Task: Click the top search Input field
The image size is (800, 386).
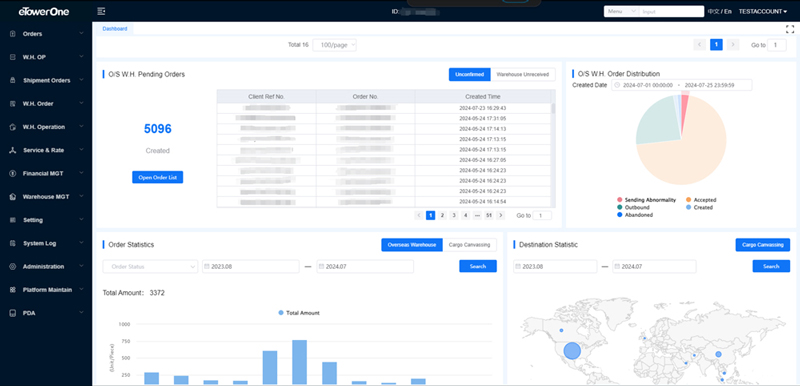Action: point(671,11)
